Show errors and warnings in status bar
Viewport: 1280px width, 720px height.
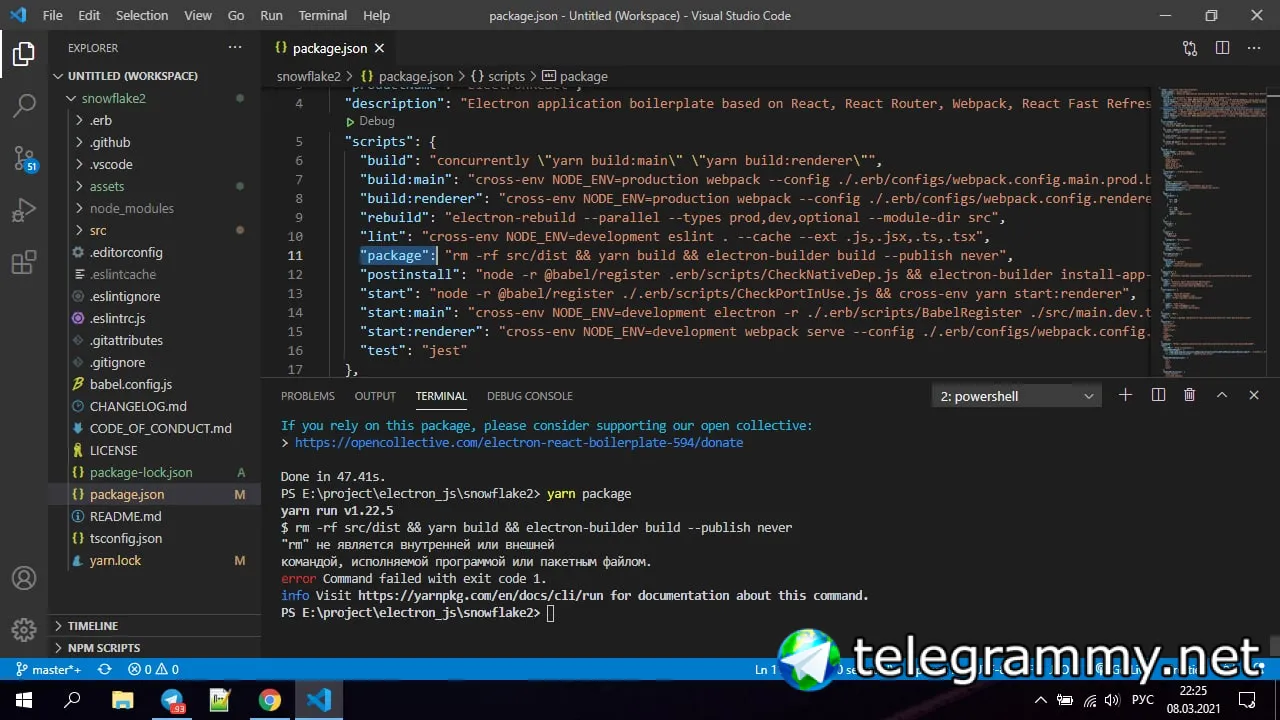coord(153,670)
